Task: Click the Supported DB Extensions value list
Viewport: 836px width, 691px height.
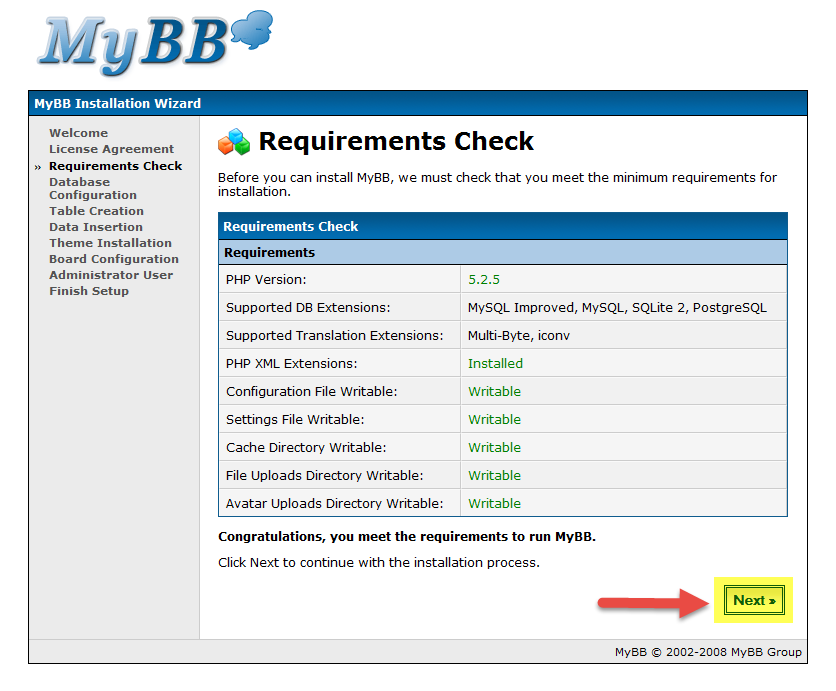Action: [616, 308]
